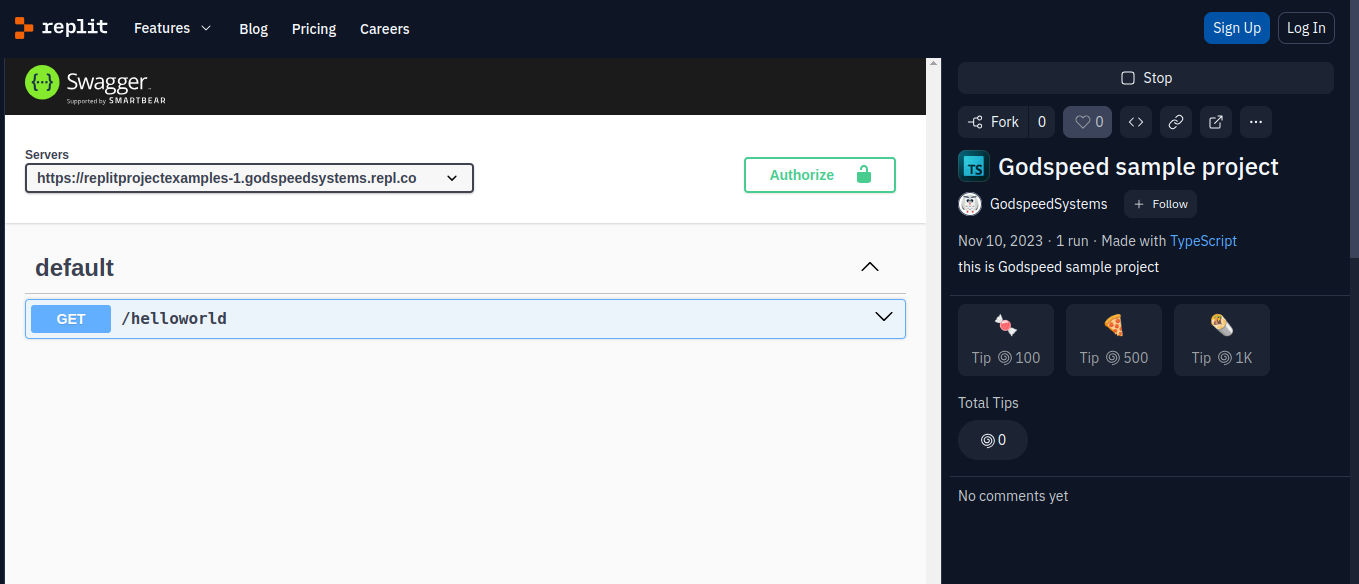This screenshot has width=1359, height=584.
Task: Click the Godspeed sample project title
Action: (x=1138, y=166)
